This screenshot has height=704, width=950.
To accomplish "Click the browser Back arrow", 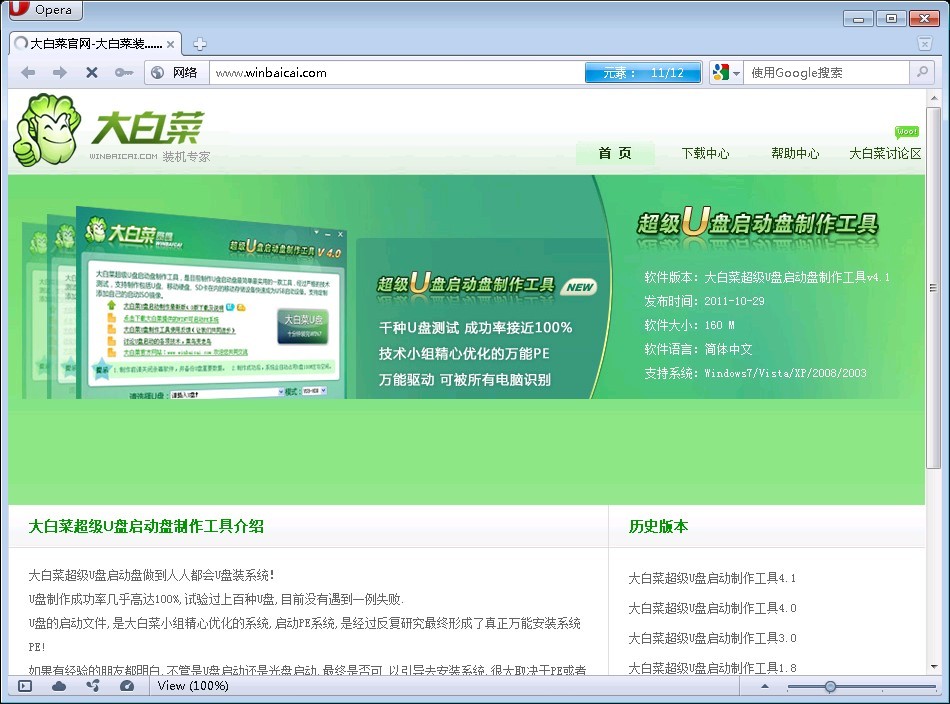I will point(28,72).
